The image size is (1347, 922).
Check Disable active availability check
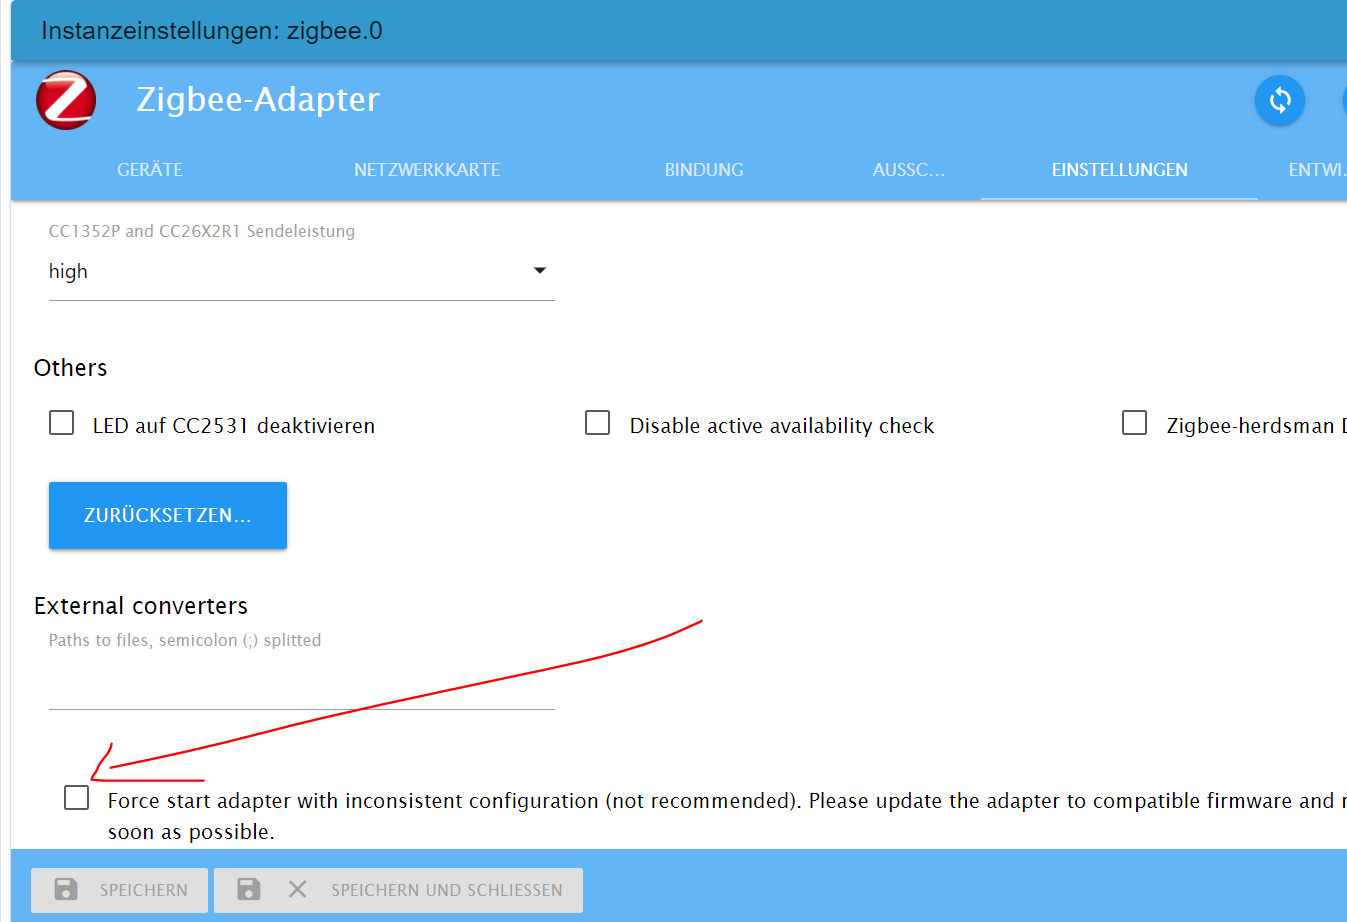[598, 423]
